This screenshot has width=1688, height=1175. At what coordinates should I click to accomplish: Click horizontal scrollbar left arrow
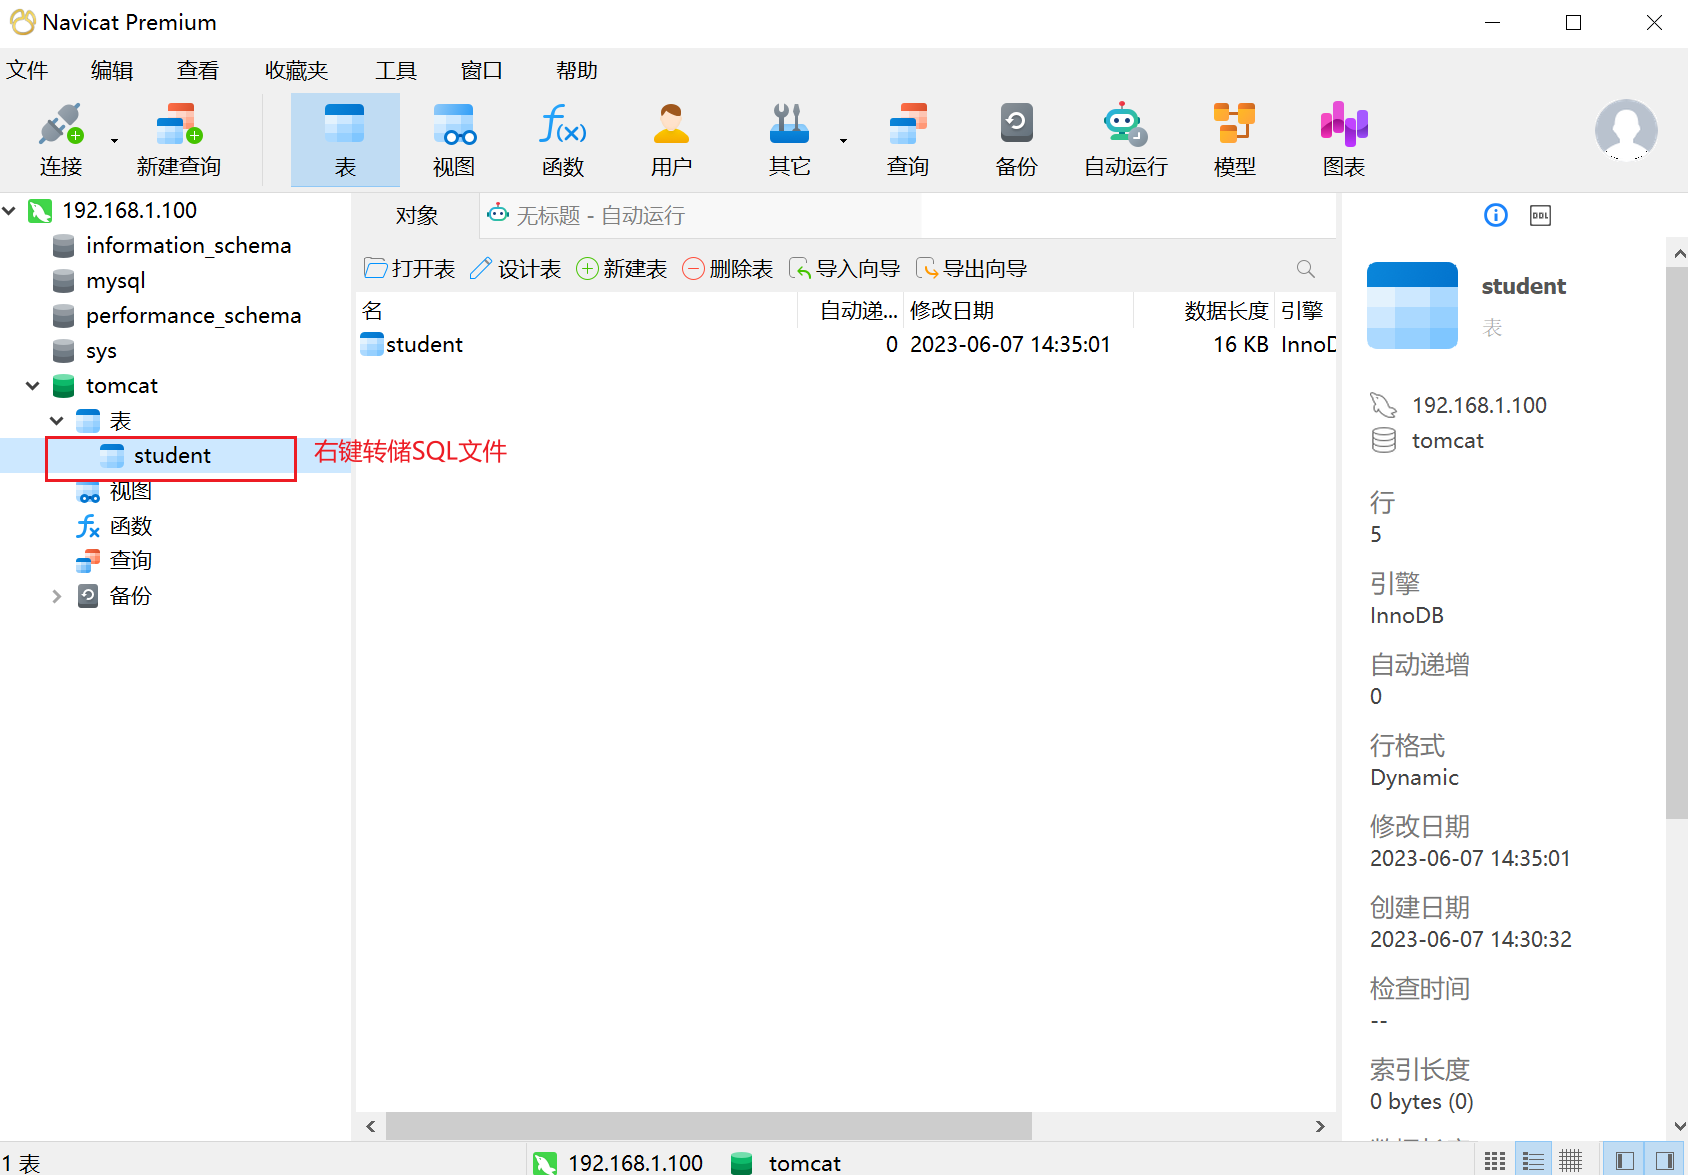coord(371,1126)
